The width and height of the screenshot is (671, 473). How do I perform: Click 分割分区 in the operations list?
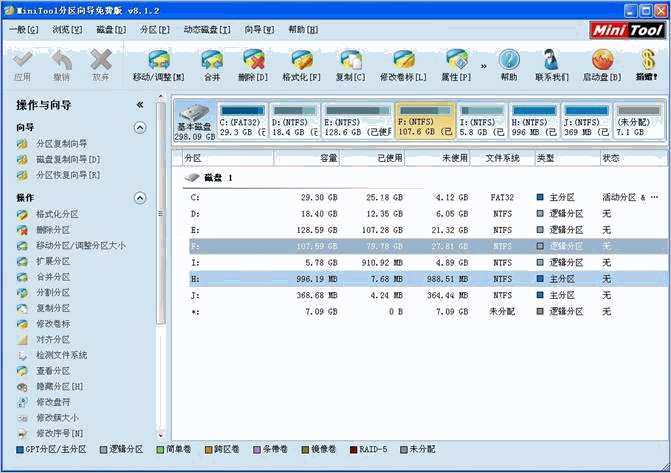[53, 293]
